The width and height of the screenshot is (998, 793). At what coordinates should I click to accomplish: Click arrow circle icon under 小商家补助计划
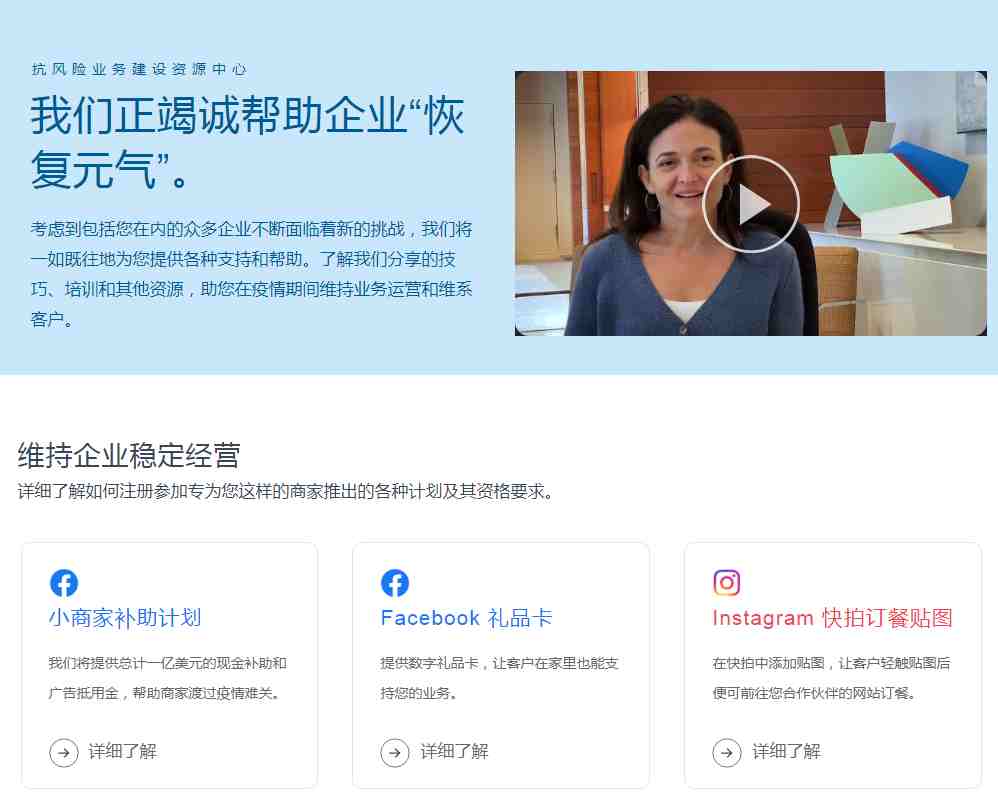point(64,752)
